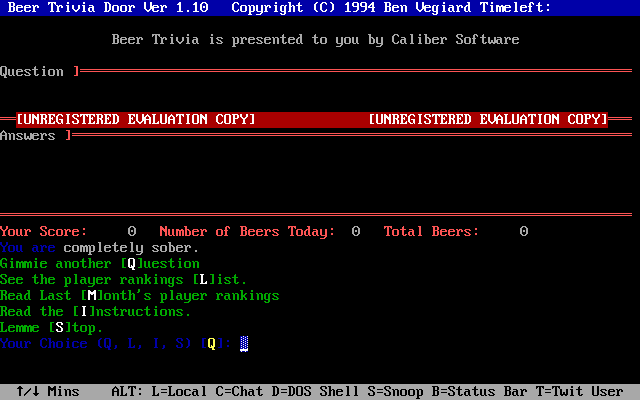This screenshot has height=400, width=640.
Task: Toggle T=Twit User in status bar
Action: 584,391
